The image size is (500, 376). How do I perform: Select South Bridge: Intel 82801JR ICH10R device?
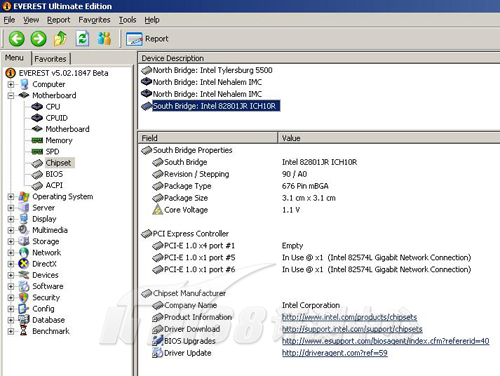point(216,106)
